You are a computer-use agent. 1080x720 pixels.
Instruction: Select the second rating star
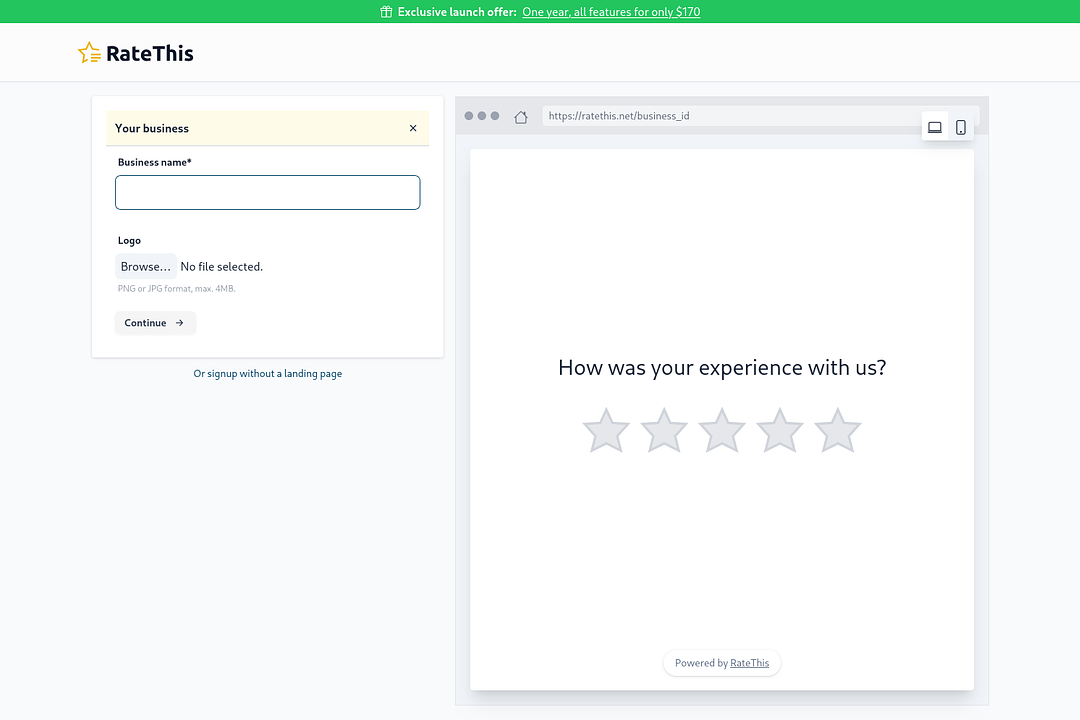[x=664, y=431]
